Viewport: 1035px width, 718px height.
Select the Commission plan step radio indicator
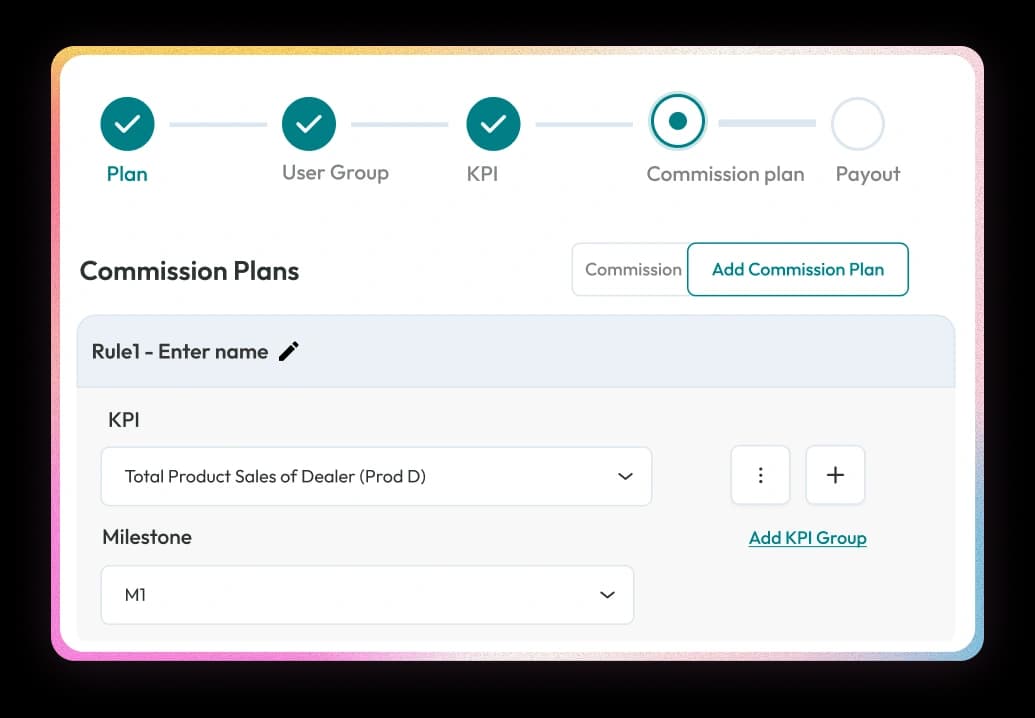tap(677, 122)
